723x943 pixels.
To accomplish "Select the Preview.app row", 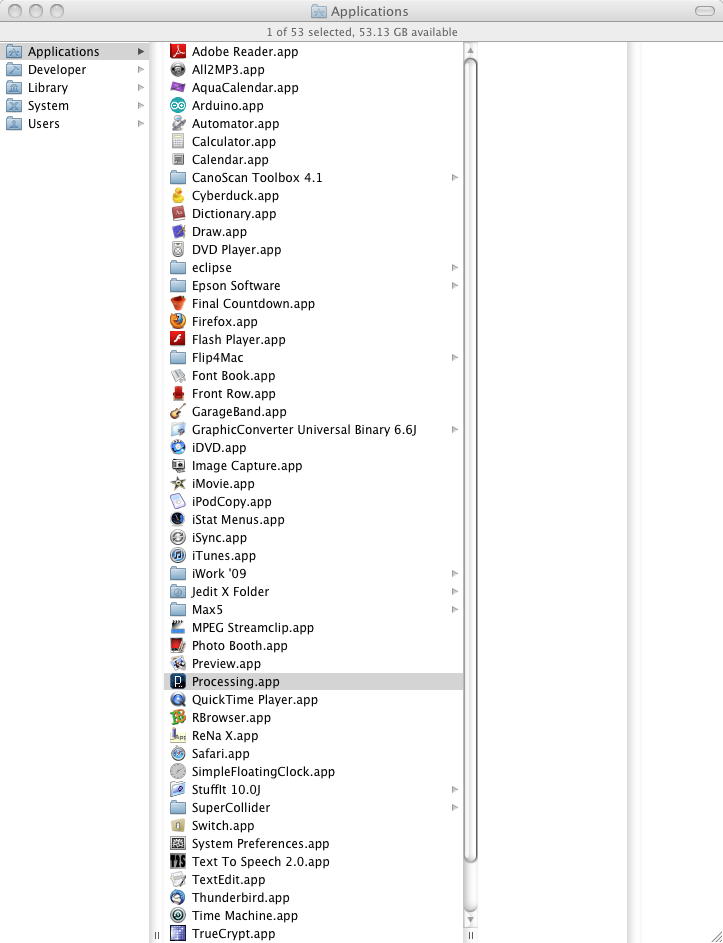I will [313, 663].
